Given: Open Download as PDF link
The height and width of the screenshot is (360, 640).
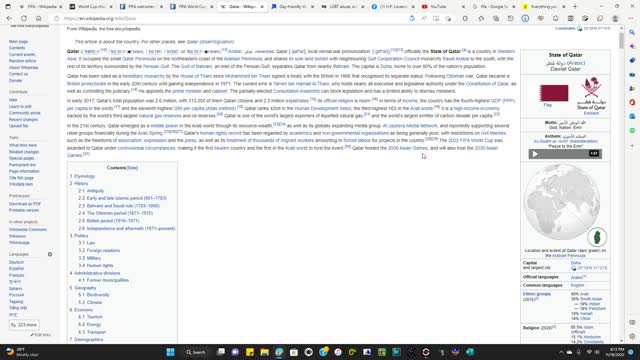Looking at the screenshot, I should tap(25, 204).
